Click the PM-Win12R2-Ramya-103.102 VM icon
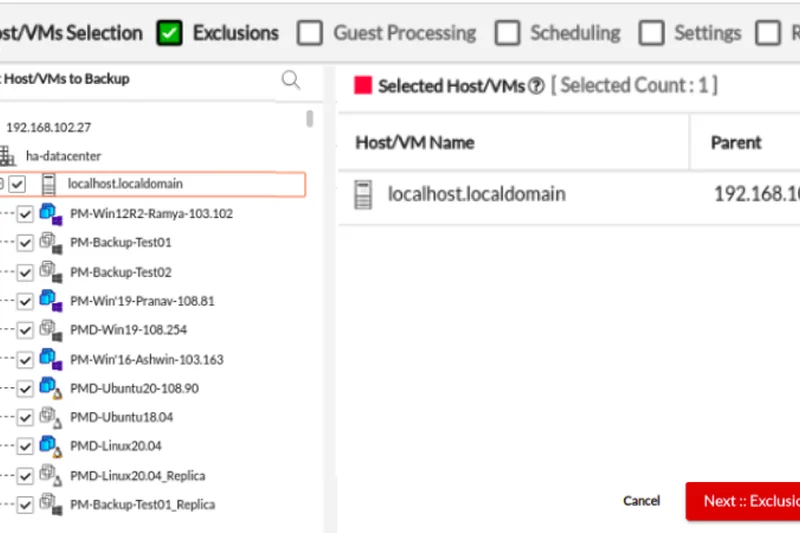Viewport: 800px width, 533px height. click(x=50, y=214)
